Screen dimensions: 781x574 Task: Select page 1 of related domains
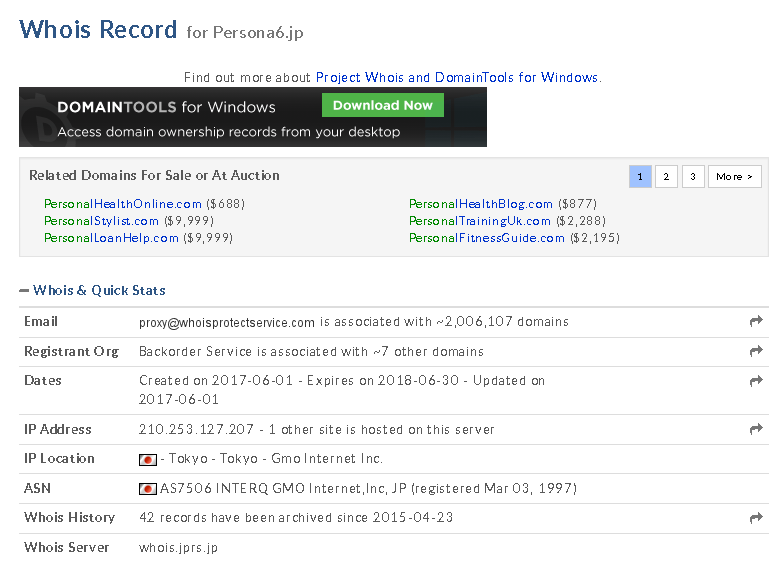tap(640, 176)
